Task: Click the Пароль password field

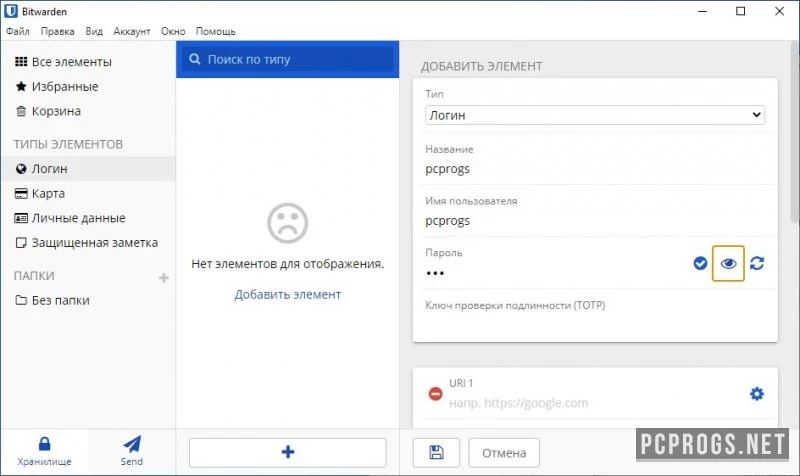Action: [556, 273]
